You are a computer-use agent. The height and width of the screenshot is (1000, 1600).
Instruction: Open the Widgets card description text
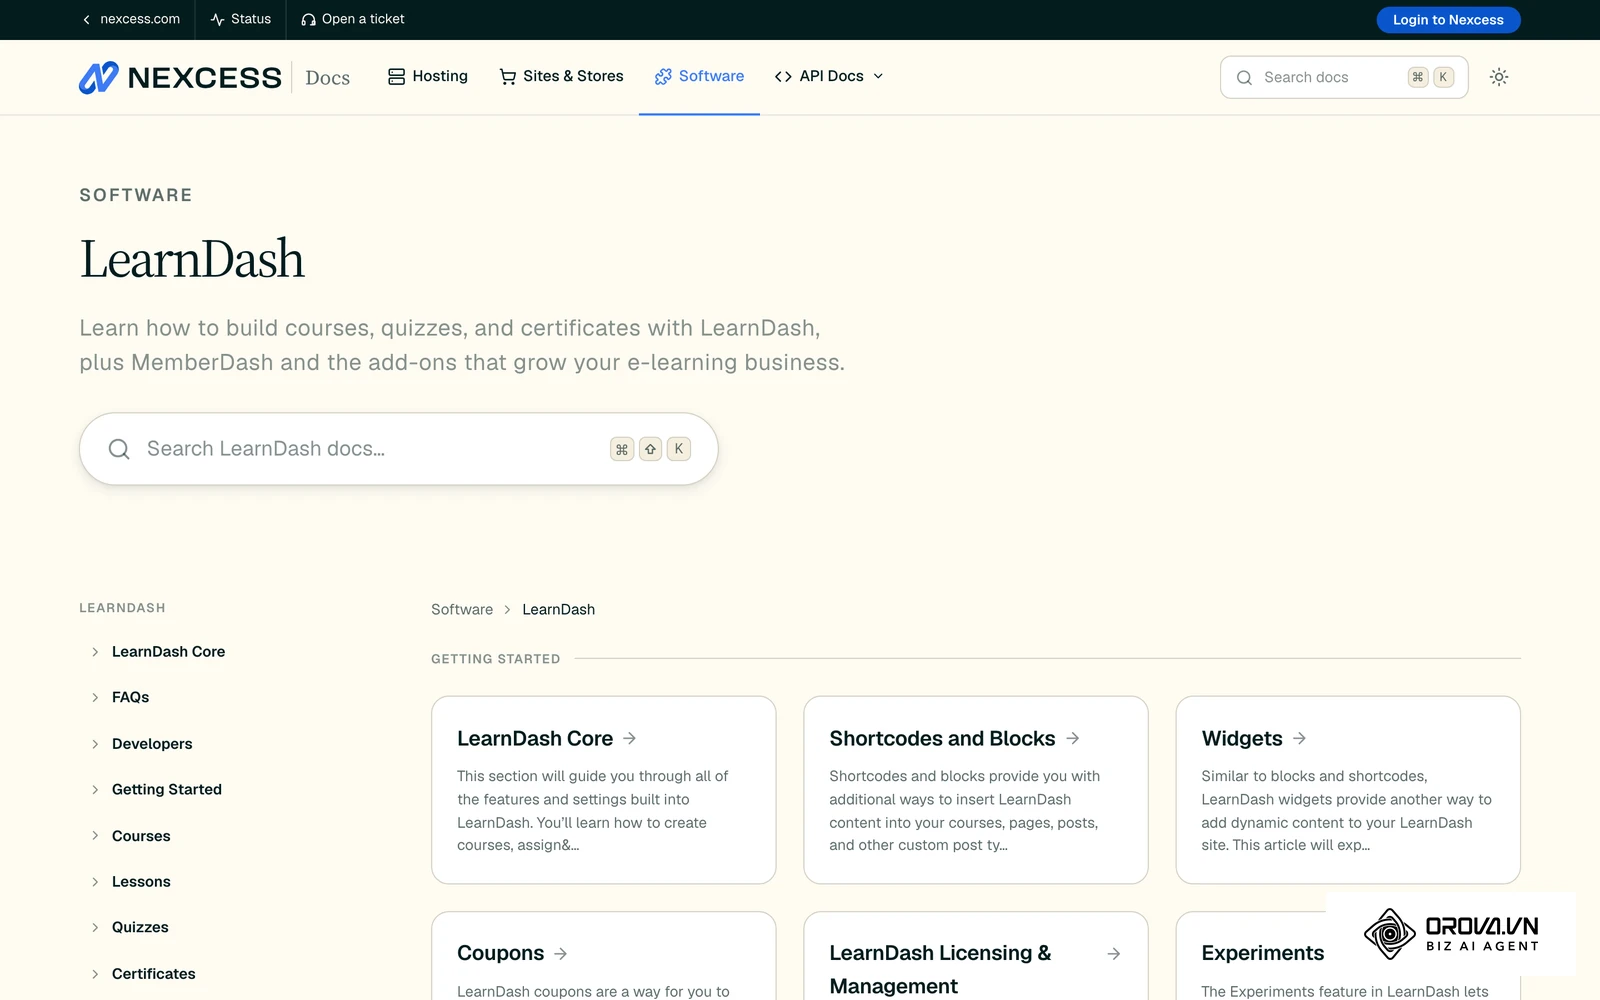click(x=1346, y=811)
